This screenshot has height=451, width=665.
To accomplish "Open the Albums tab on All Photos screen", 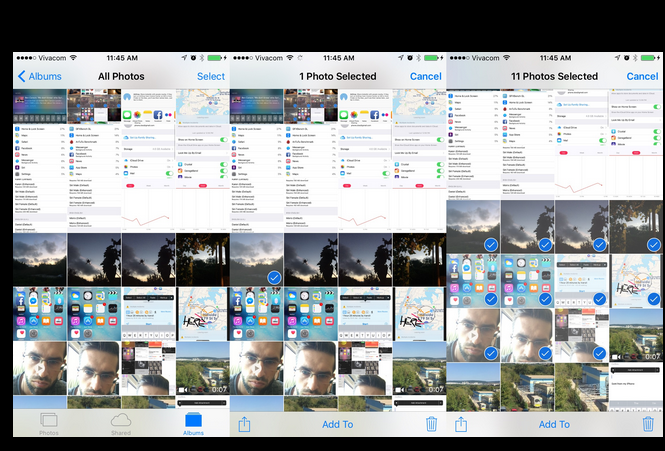I will (193, 424).
